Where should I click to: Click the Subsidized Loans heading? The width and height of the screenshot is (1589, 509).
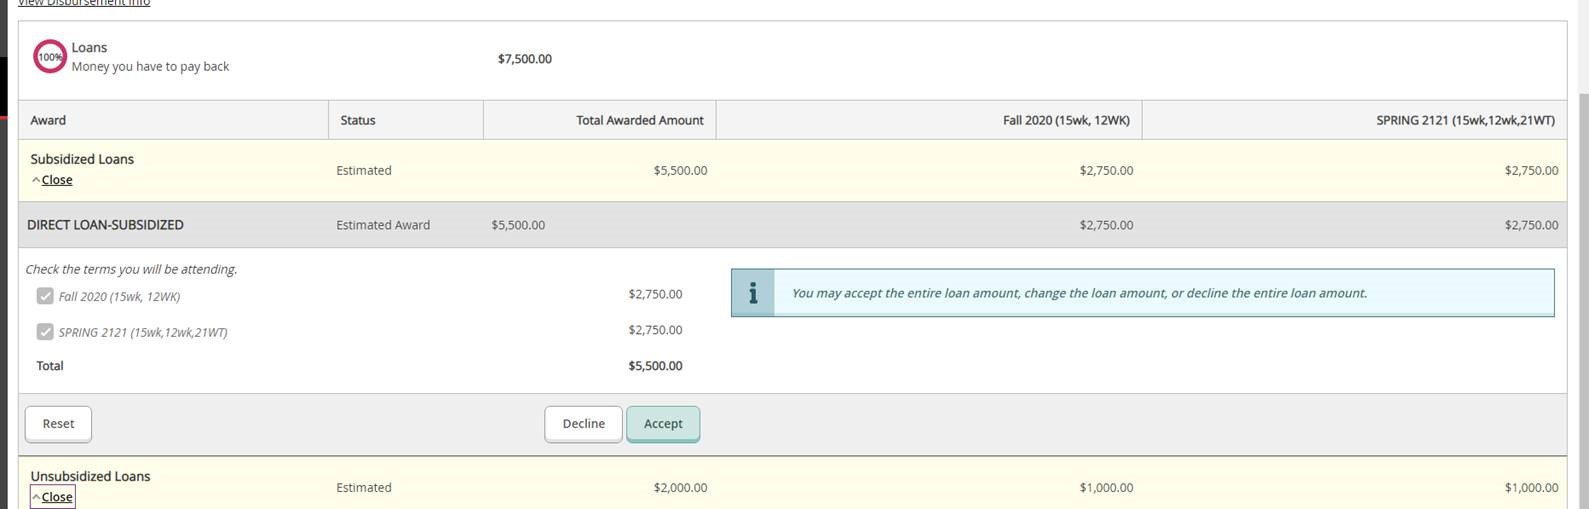[82, 159]
